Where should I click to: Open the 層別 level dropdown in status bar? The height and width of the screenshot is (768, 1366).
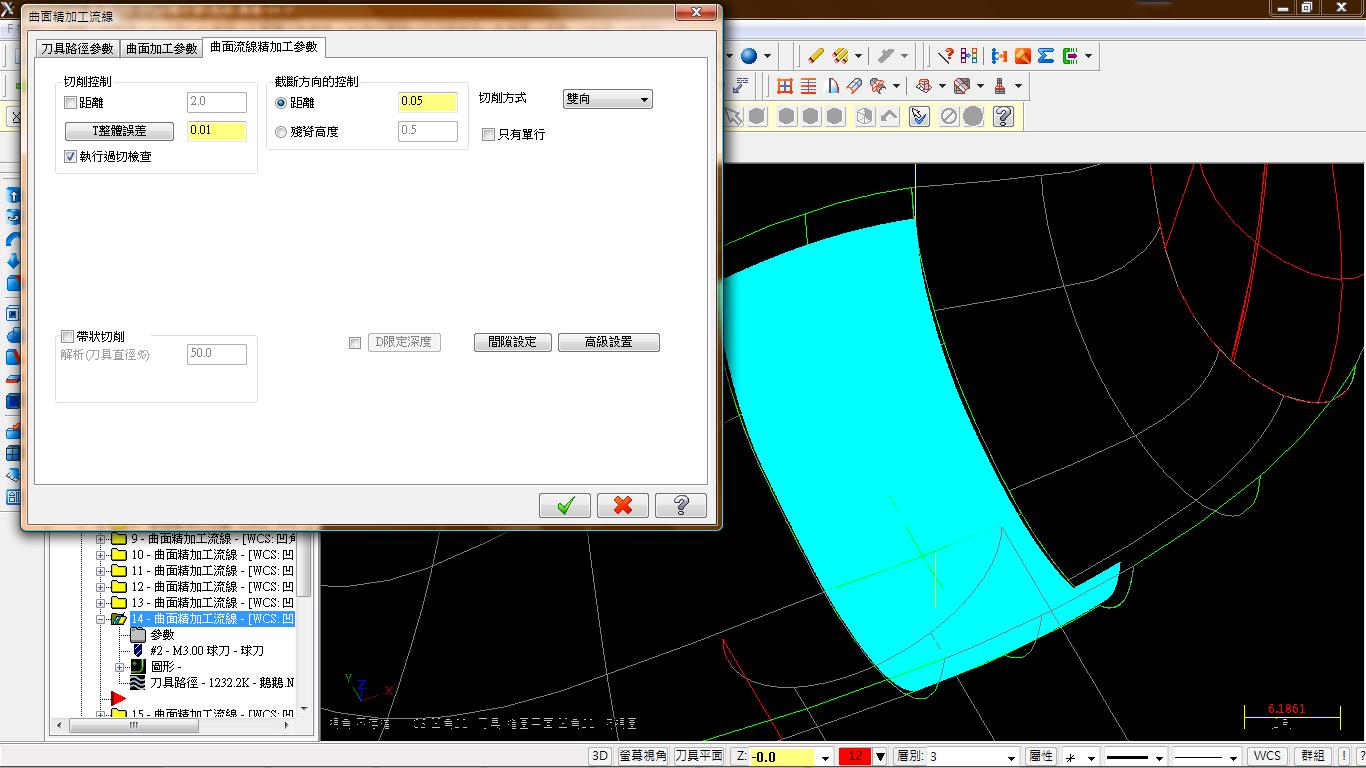(1012, 757)
